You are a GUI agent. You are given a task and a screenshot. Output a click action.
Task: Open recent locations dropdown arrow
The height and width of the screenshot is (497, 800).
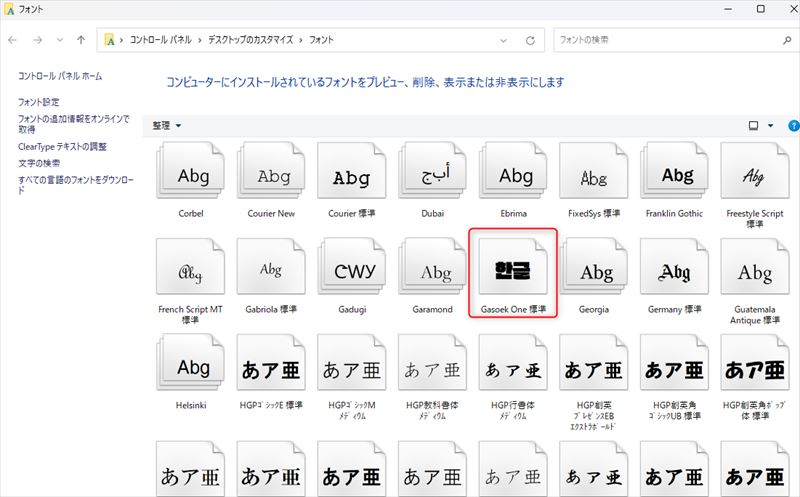point(60,40)
